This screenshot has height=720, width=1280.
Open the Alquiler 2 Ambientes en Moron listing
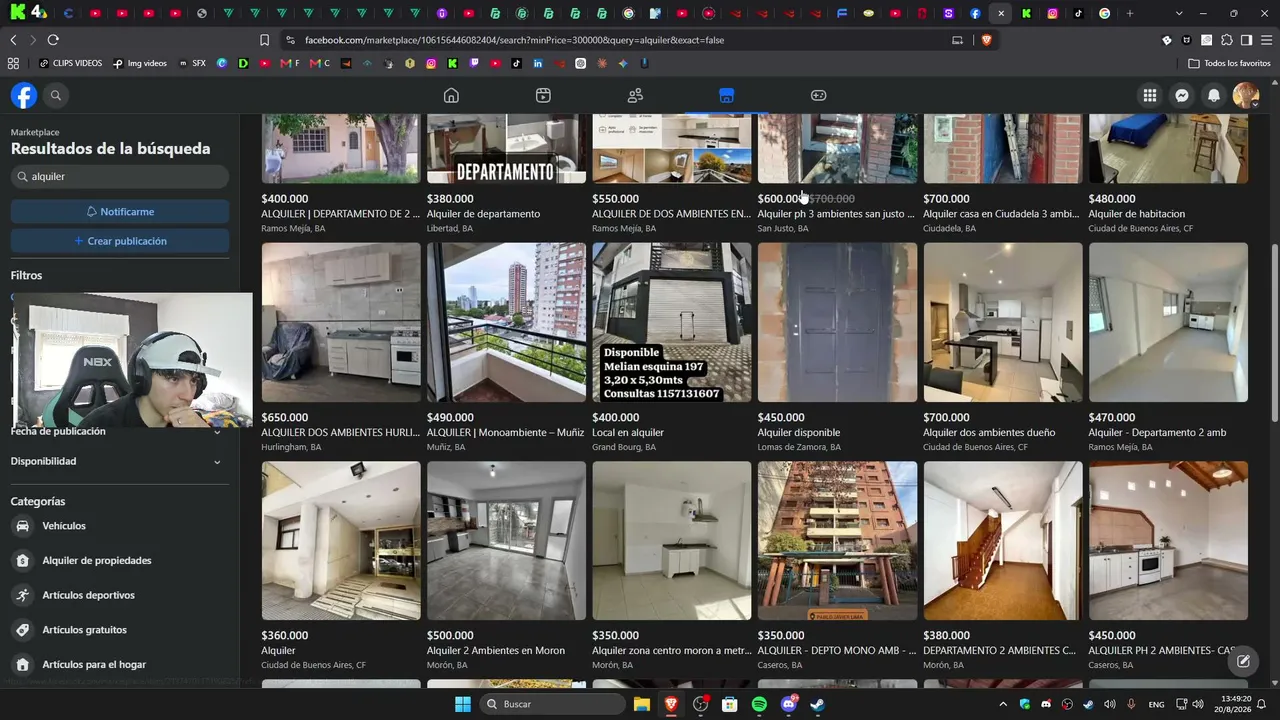(x=496, y=651)
